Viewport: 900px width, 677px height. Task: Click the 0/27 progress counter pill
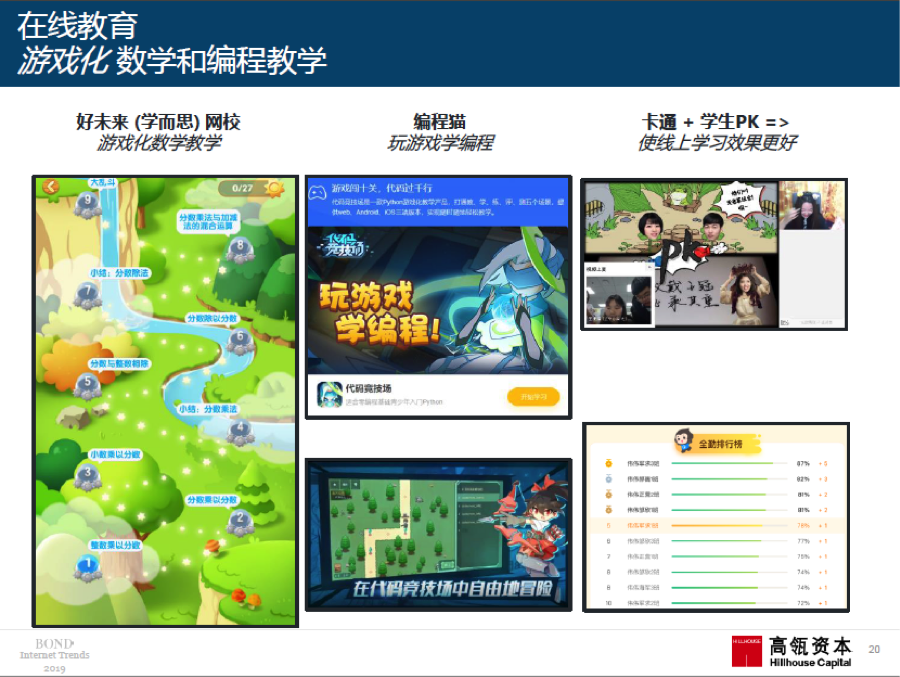tap(242, 188)
